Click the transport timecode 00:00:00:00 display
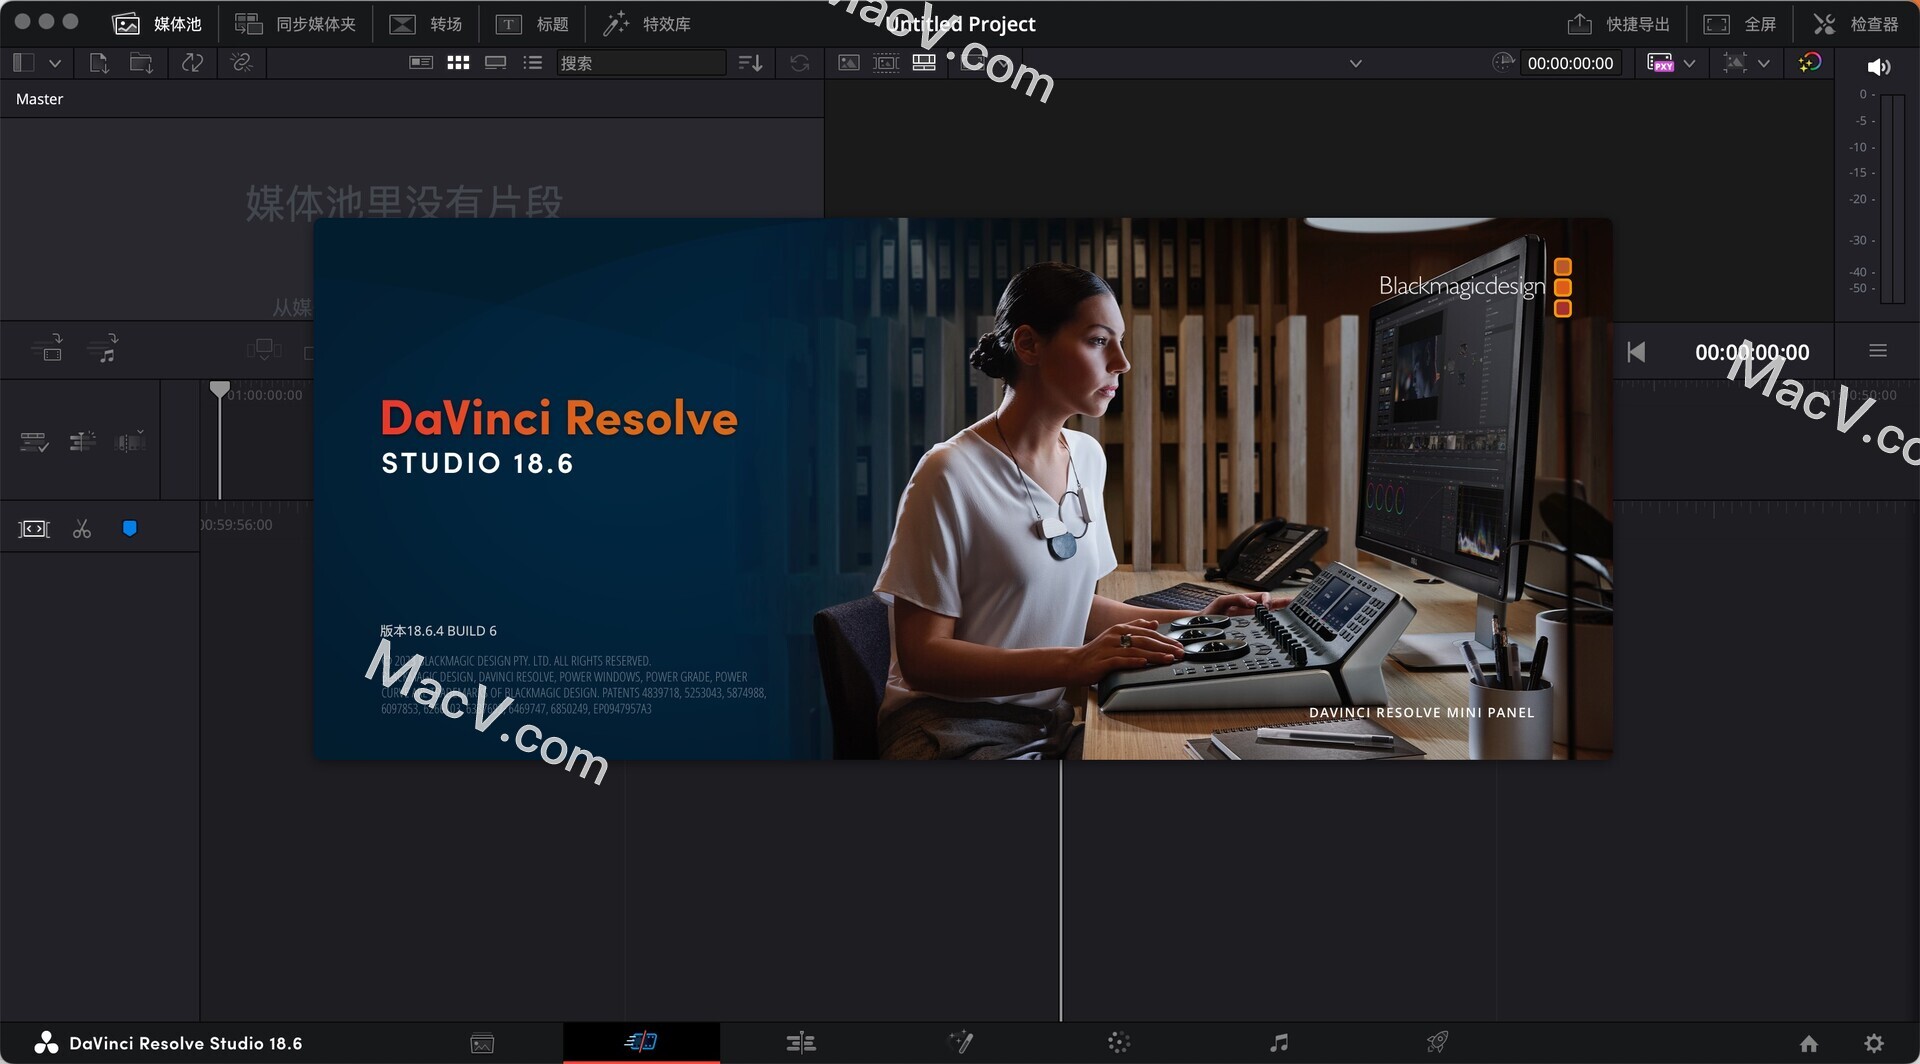1920x1064 pixels. [1751, 352]
